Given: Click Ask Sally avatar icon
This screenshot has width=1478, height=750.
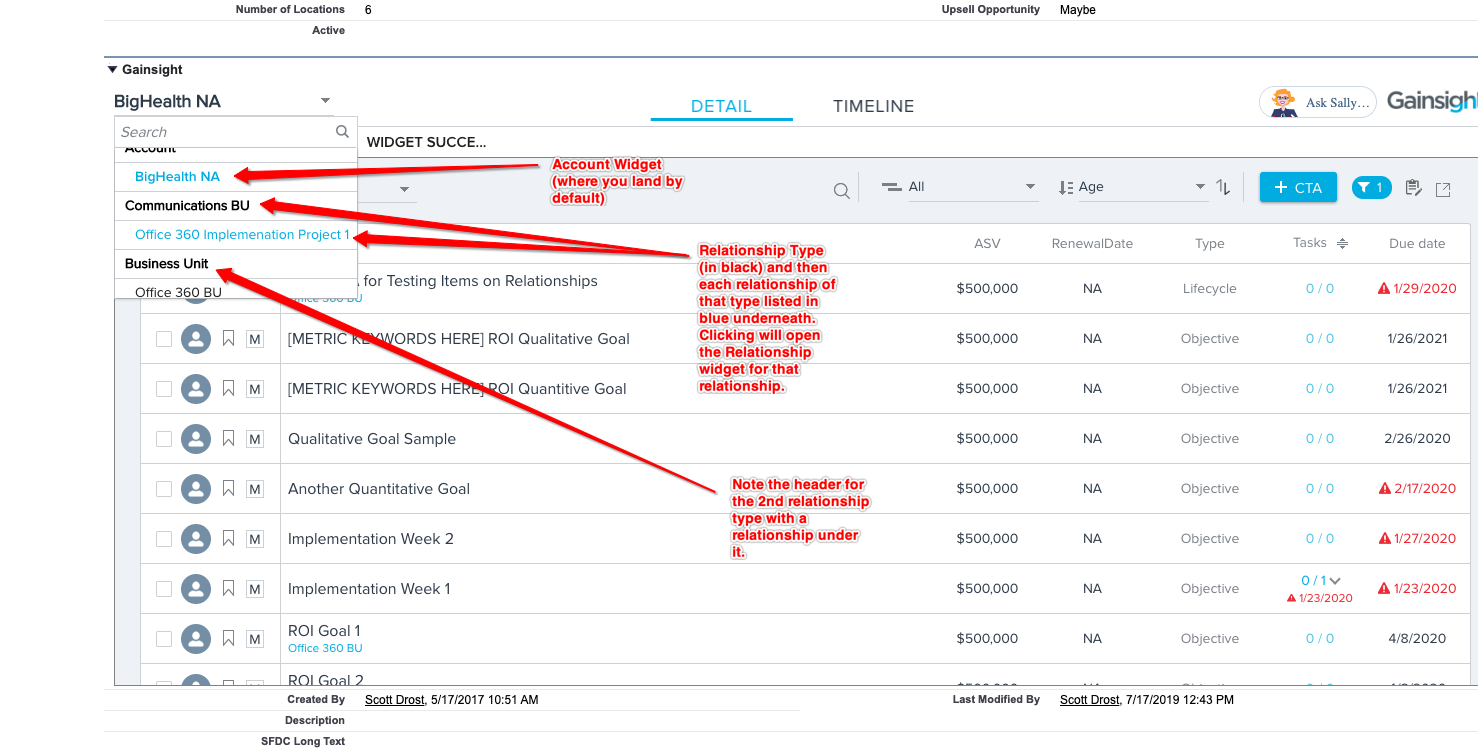Looking at the screenshot, I should point(1283,102).
